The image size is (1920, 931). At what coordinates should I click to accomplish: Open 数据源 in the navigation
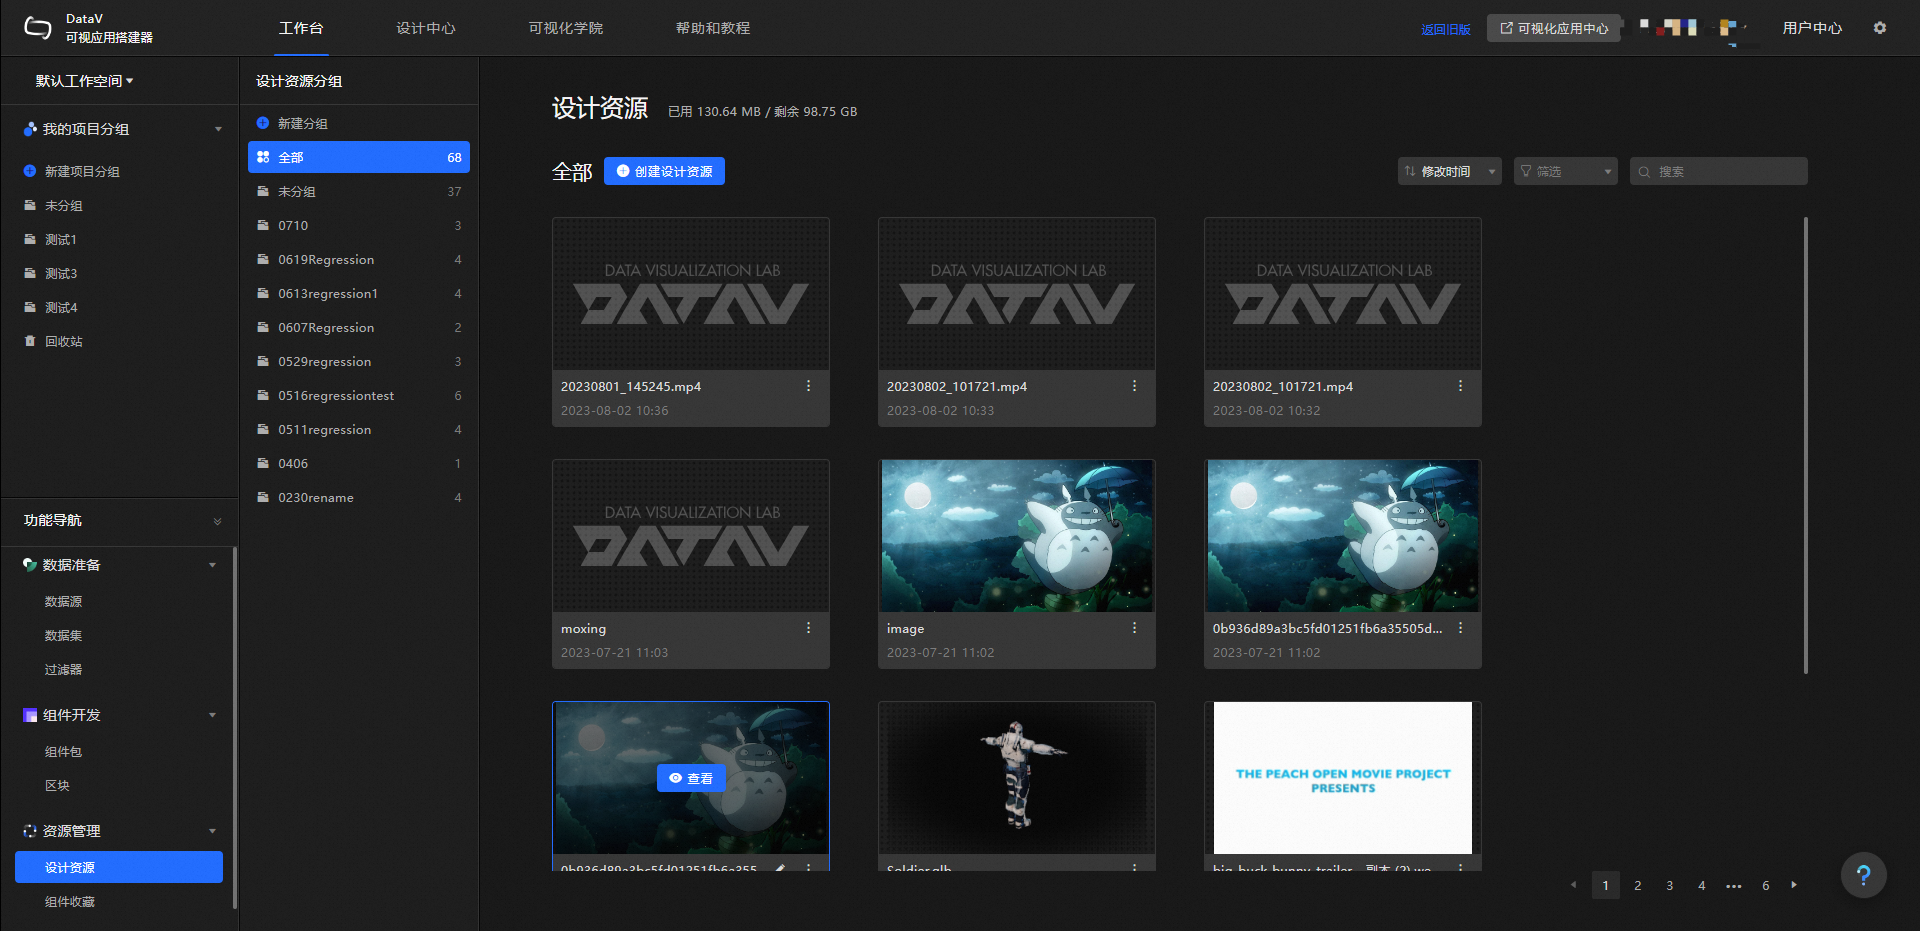[64, 601]
